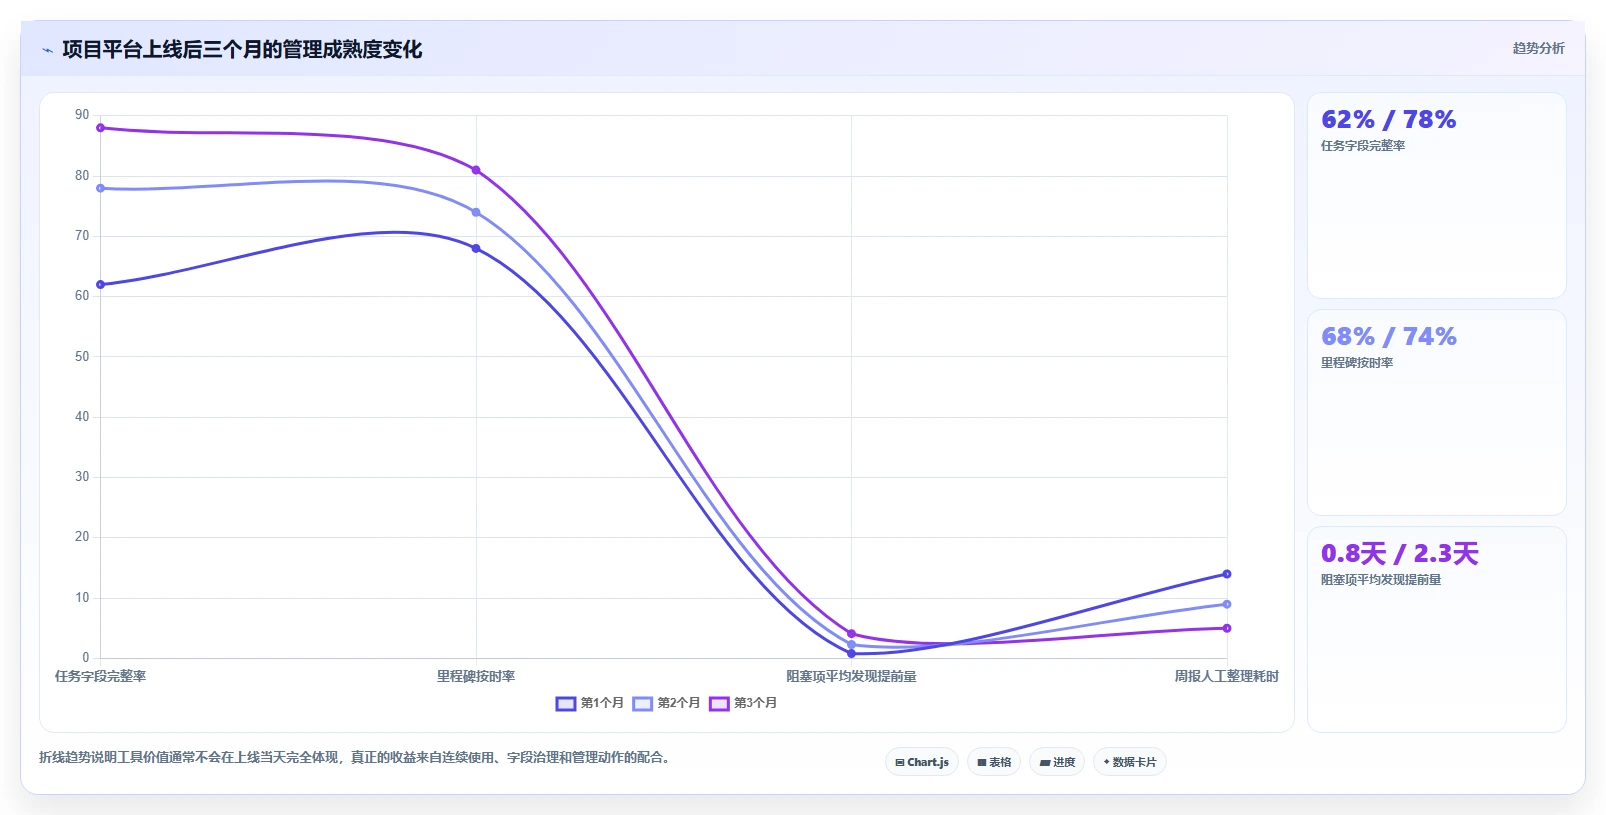
Task: Select month 1 data point at 任务字段完整率 (62)
Action: tap(100, 285)
